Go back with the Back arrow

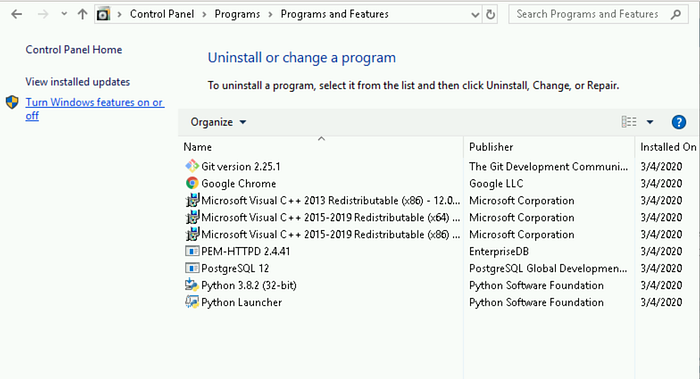click(x=17, y=14)
